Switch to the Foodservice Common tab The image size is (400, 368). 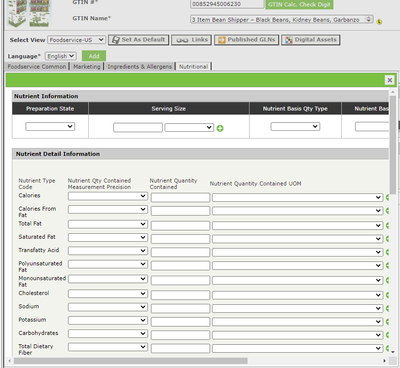(x=37, y=67)
